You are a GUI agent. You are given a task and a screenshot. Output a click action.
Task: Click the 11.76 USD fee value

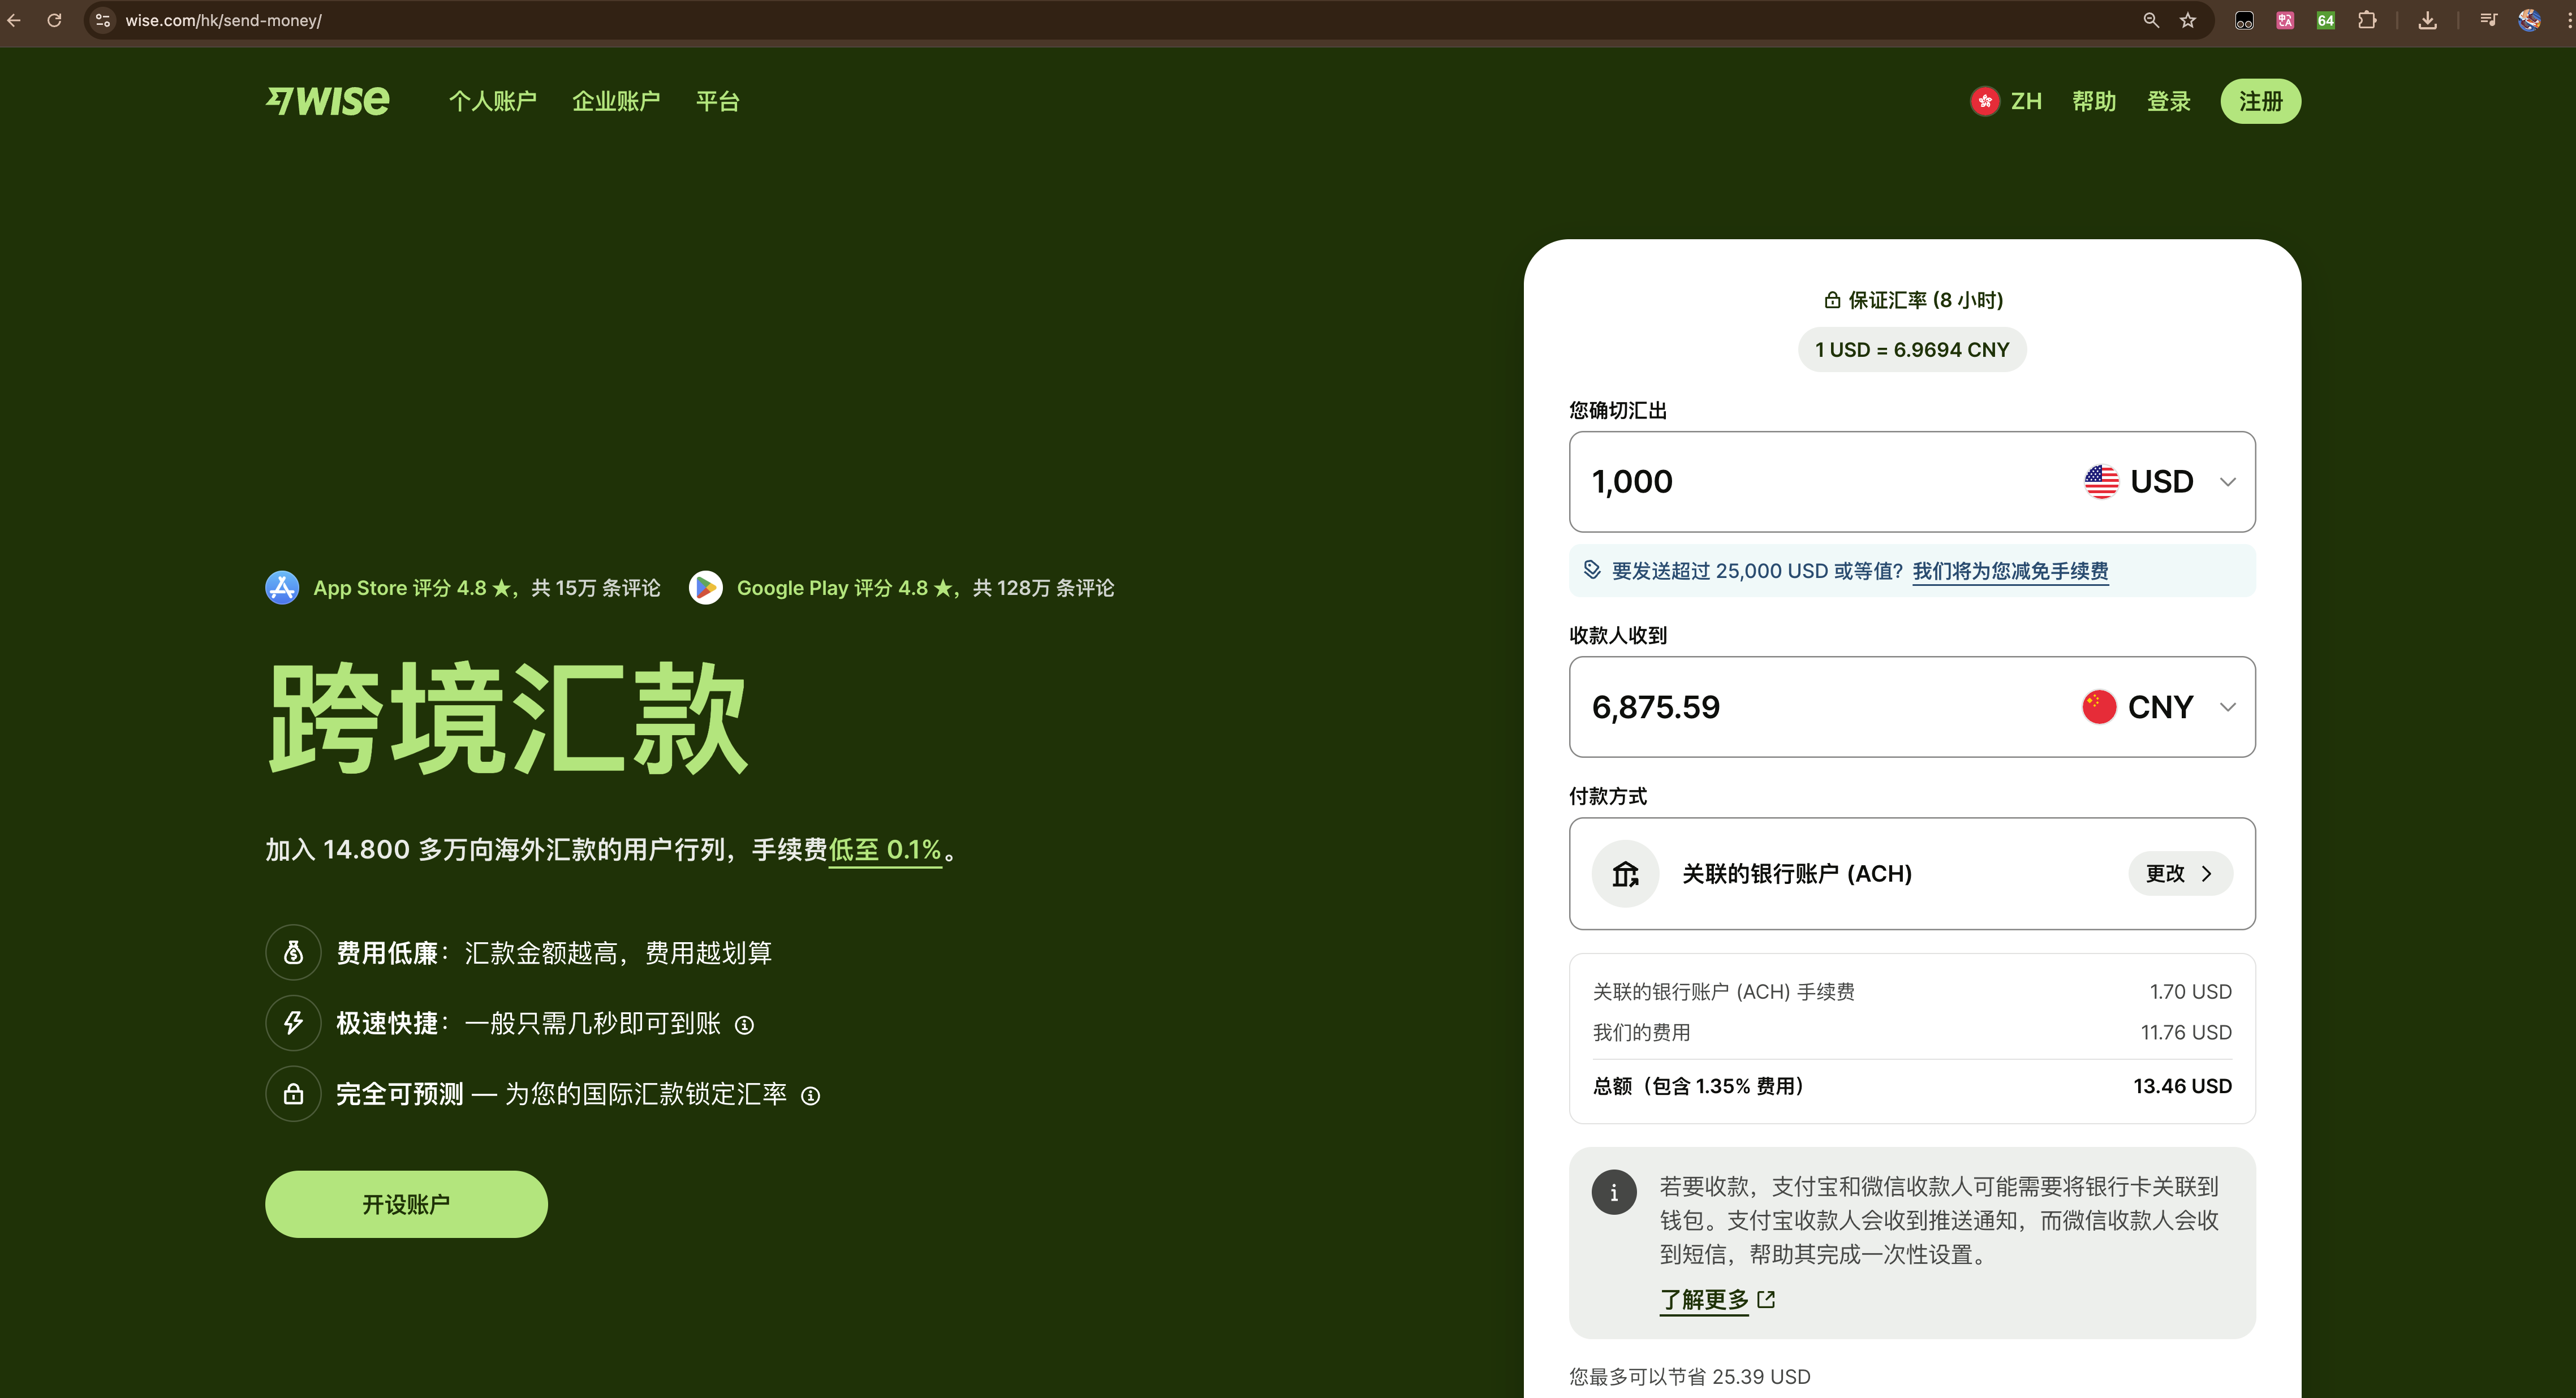[2186, 1033]
